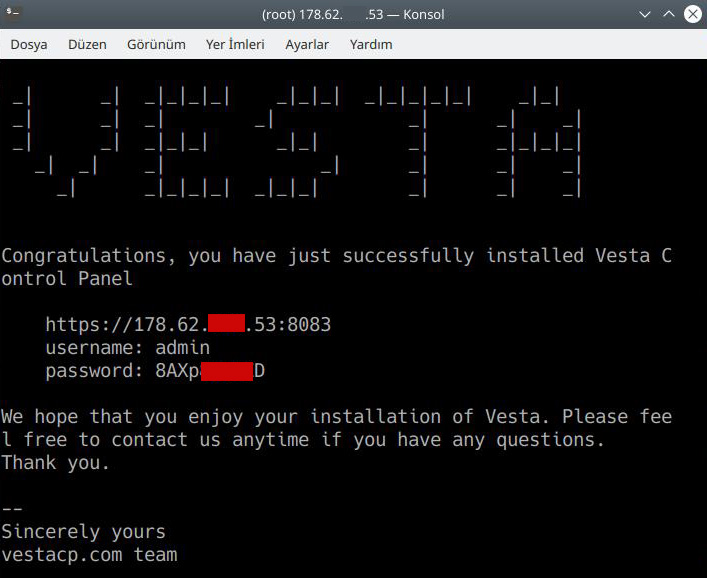Open the Düzen menu
The width and height of the screenshot is (707, 578).
(x=87, y=44)
